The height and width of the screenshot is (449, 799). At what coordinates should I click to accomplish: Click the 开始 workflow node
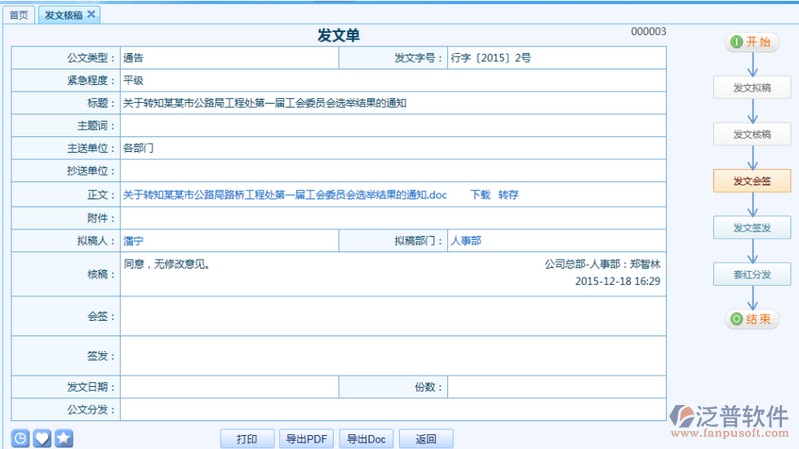tap(751, 42)
